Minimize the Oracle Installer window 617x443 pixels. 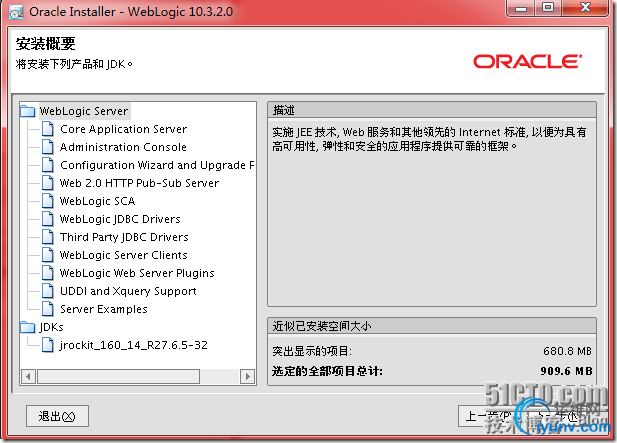click(521, 8)
